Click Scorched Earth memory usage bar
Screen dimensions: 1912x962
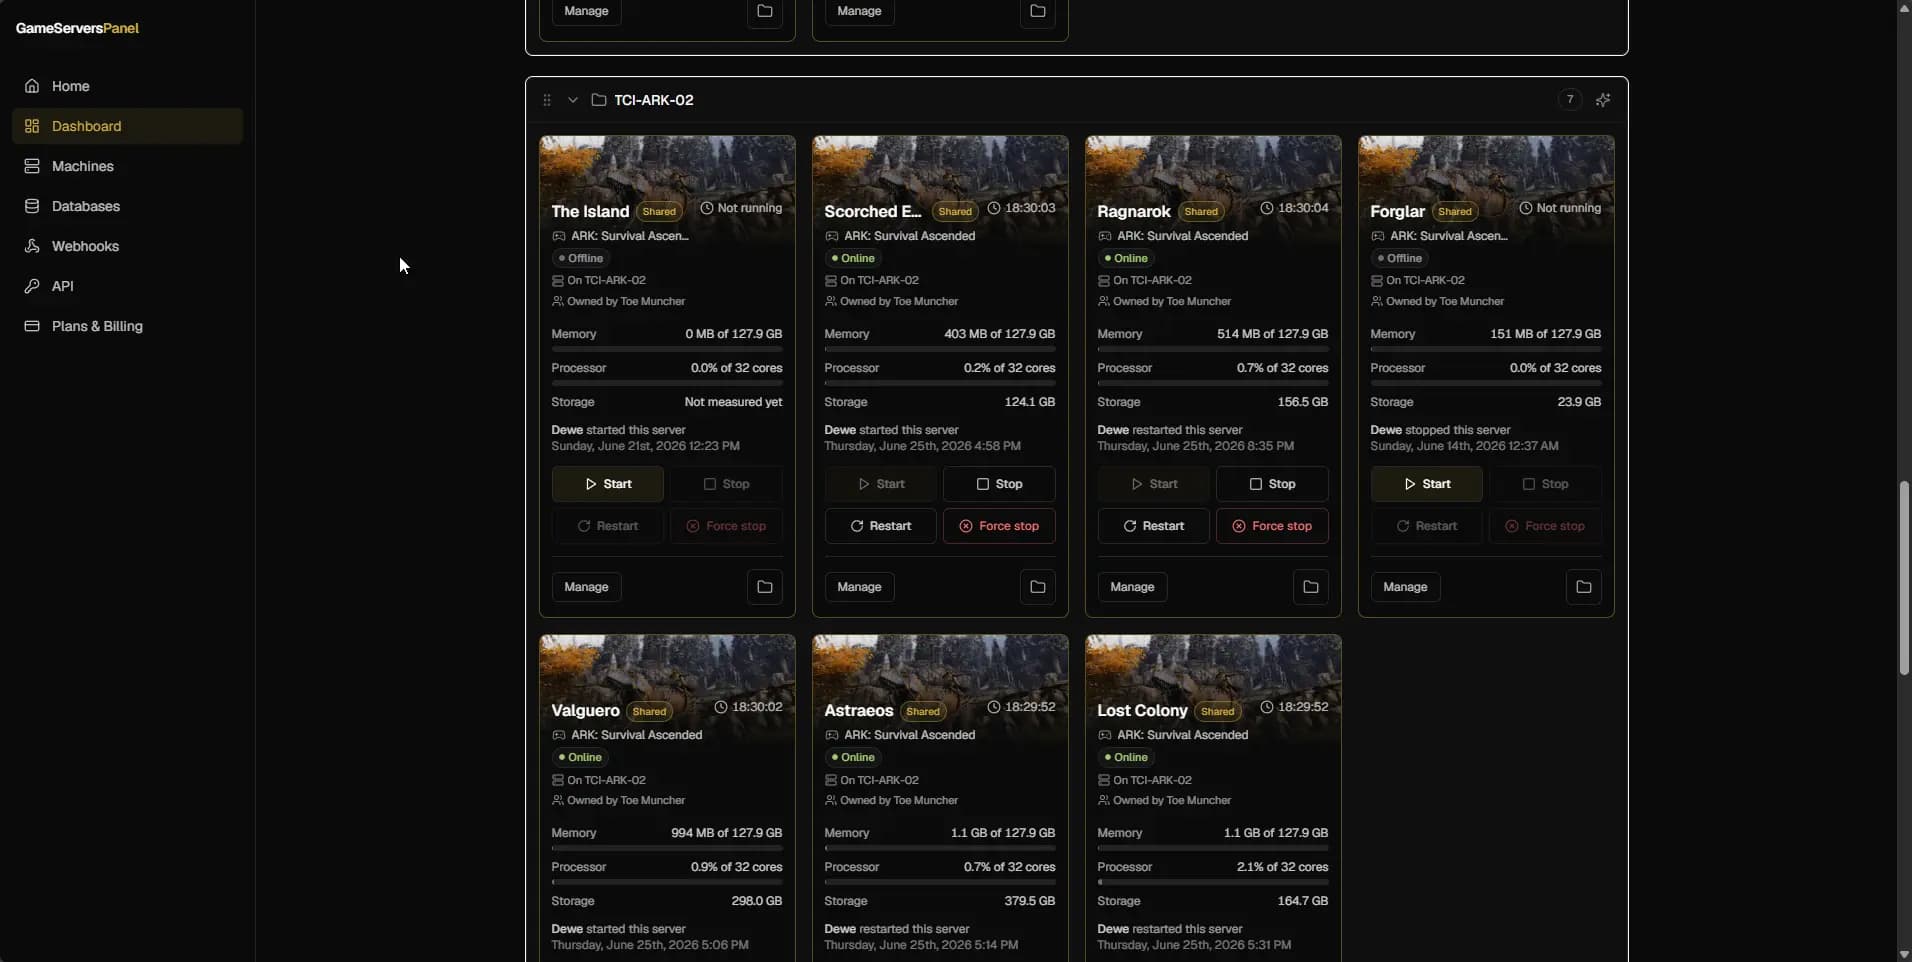point(940,349)
